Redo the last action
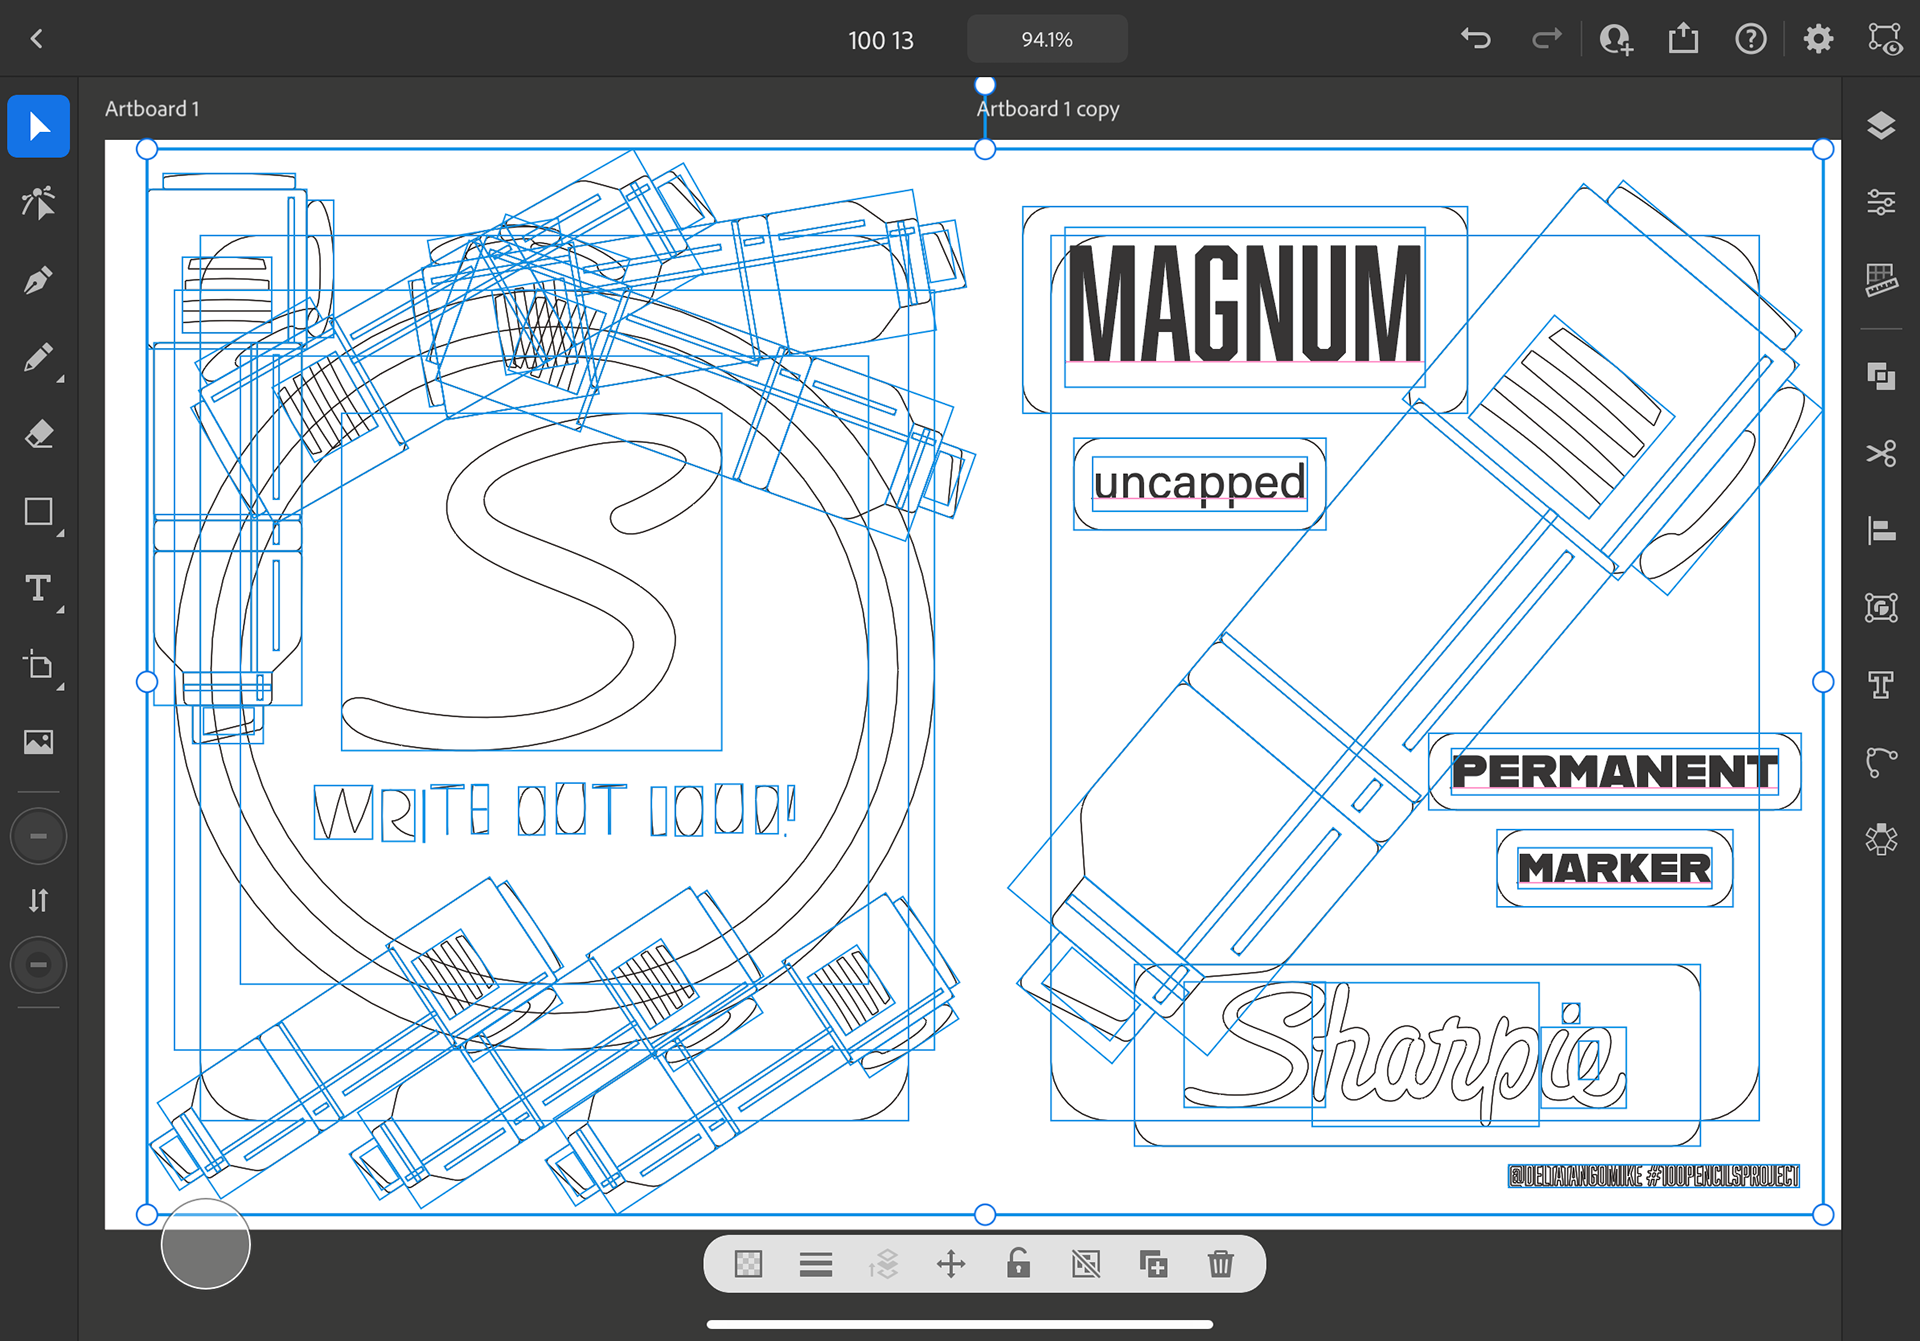This screenshot has width=1920, height=1341. [x=1546, y=39]
